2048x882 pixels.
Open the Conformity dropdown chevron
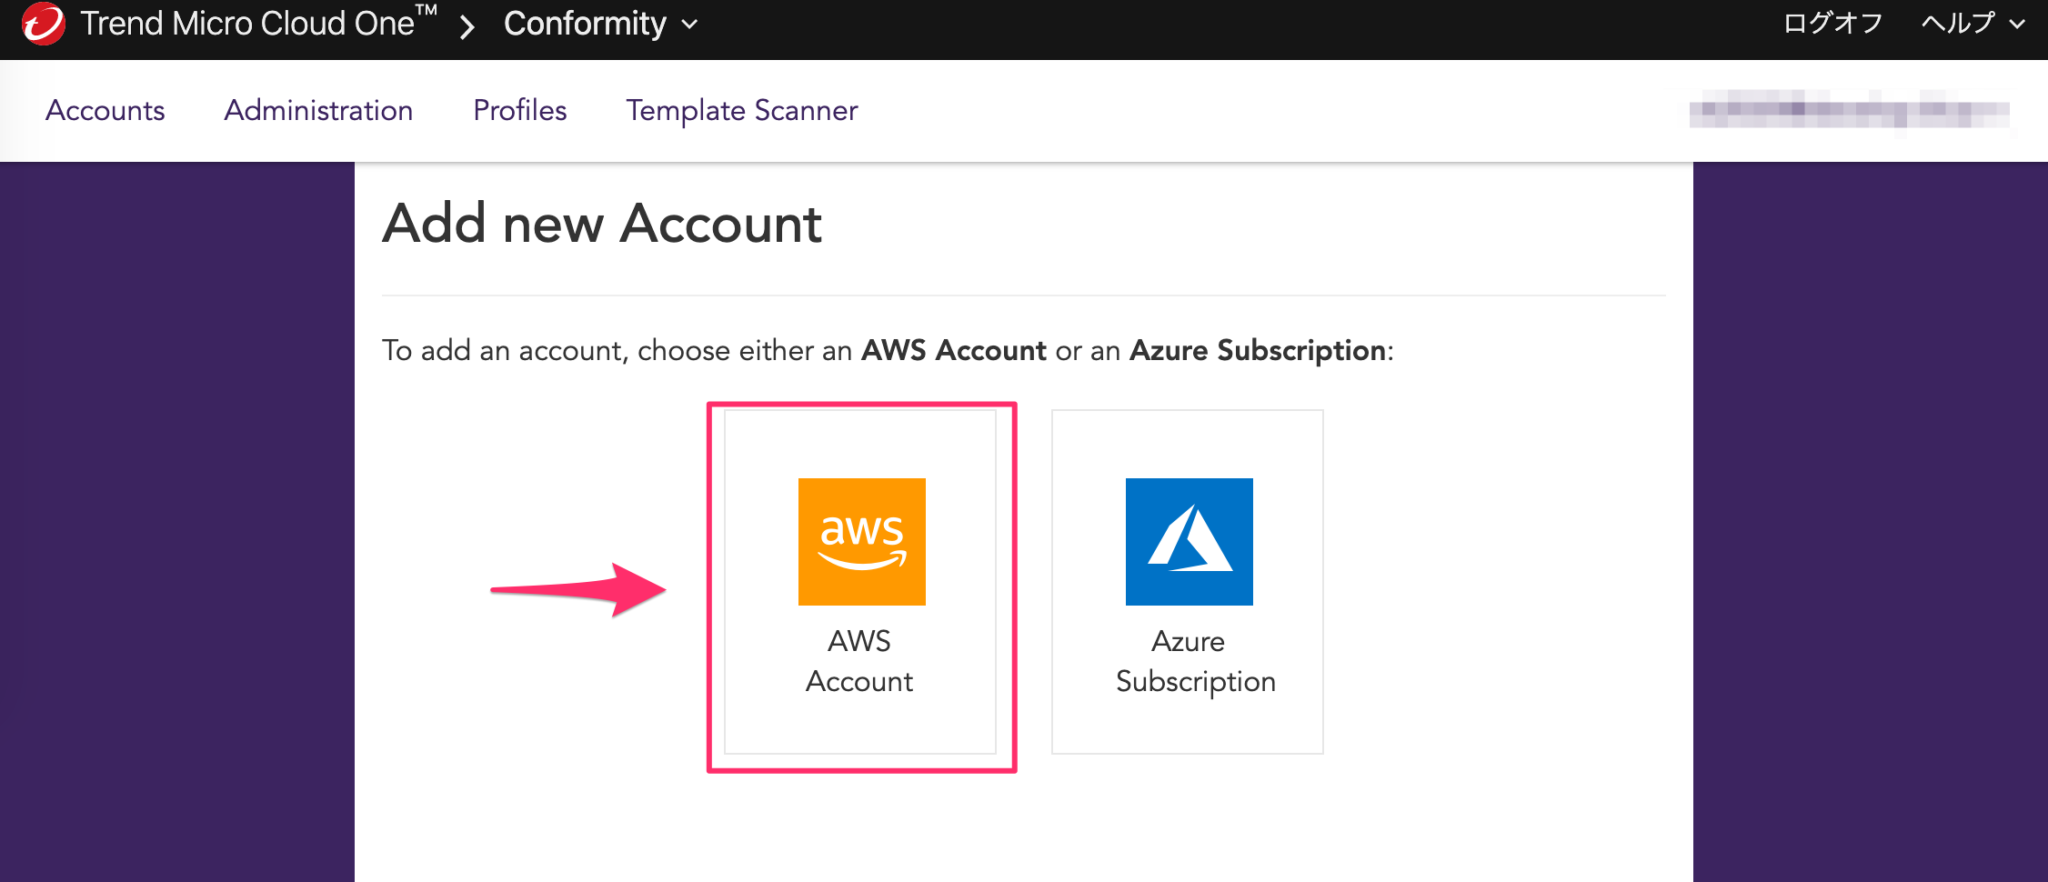[x=690, y=25]
